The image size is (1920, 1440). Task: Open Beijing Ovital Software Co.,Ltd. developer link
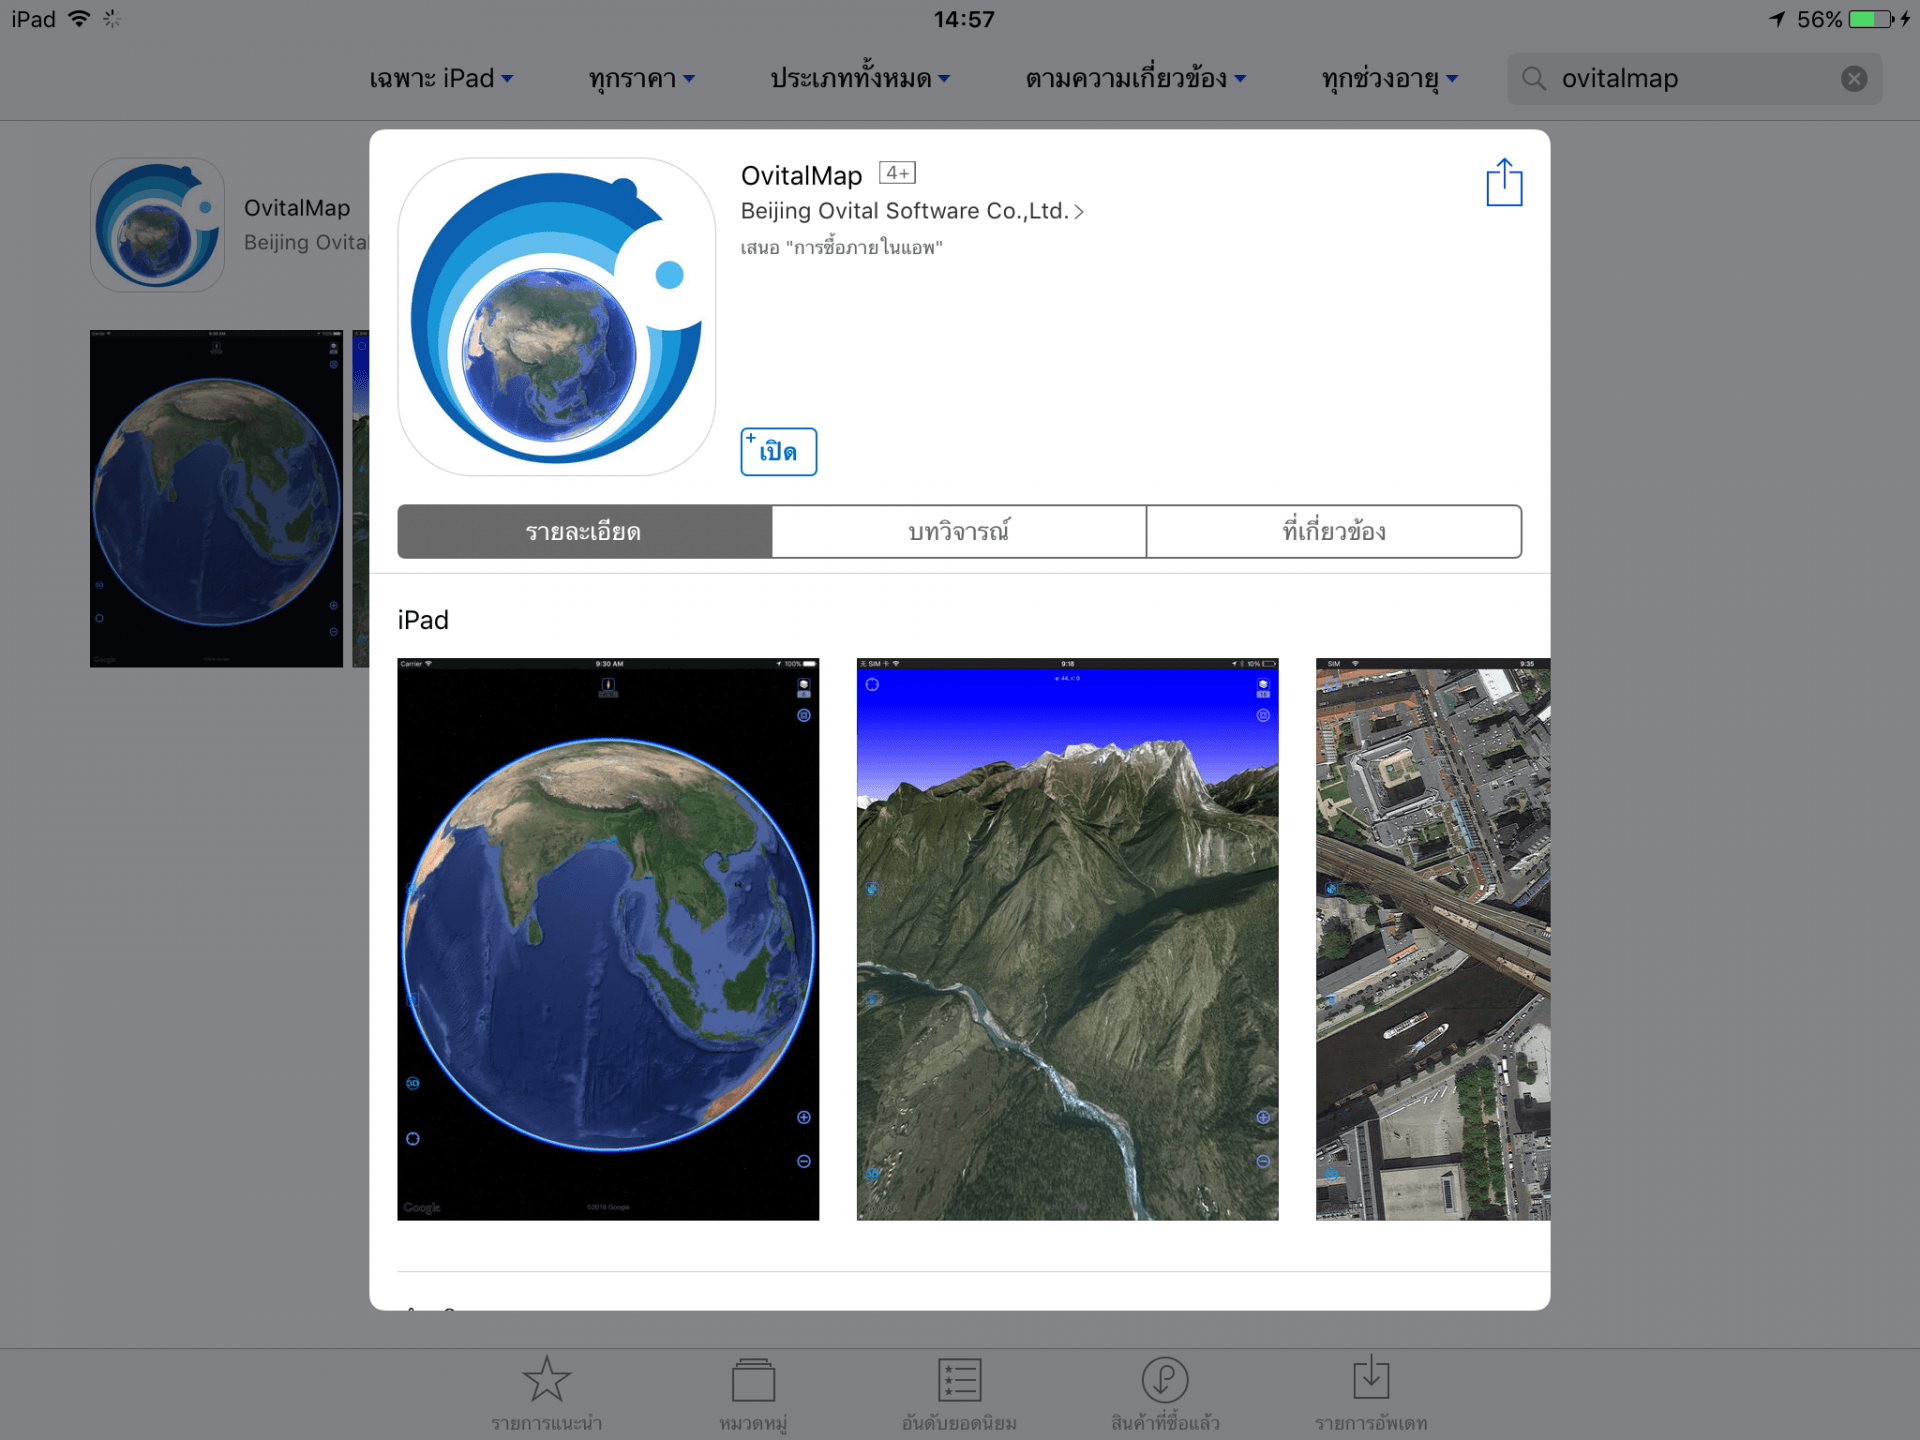[x=912, y=211]
